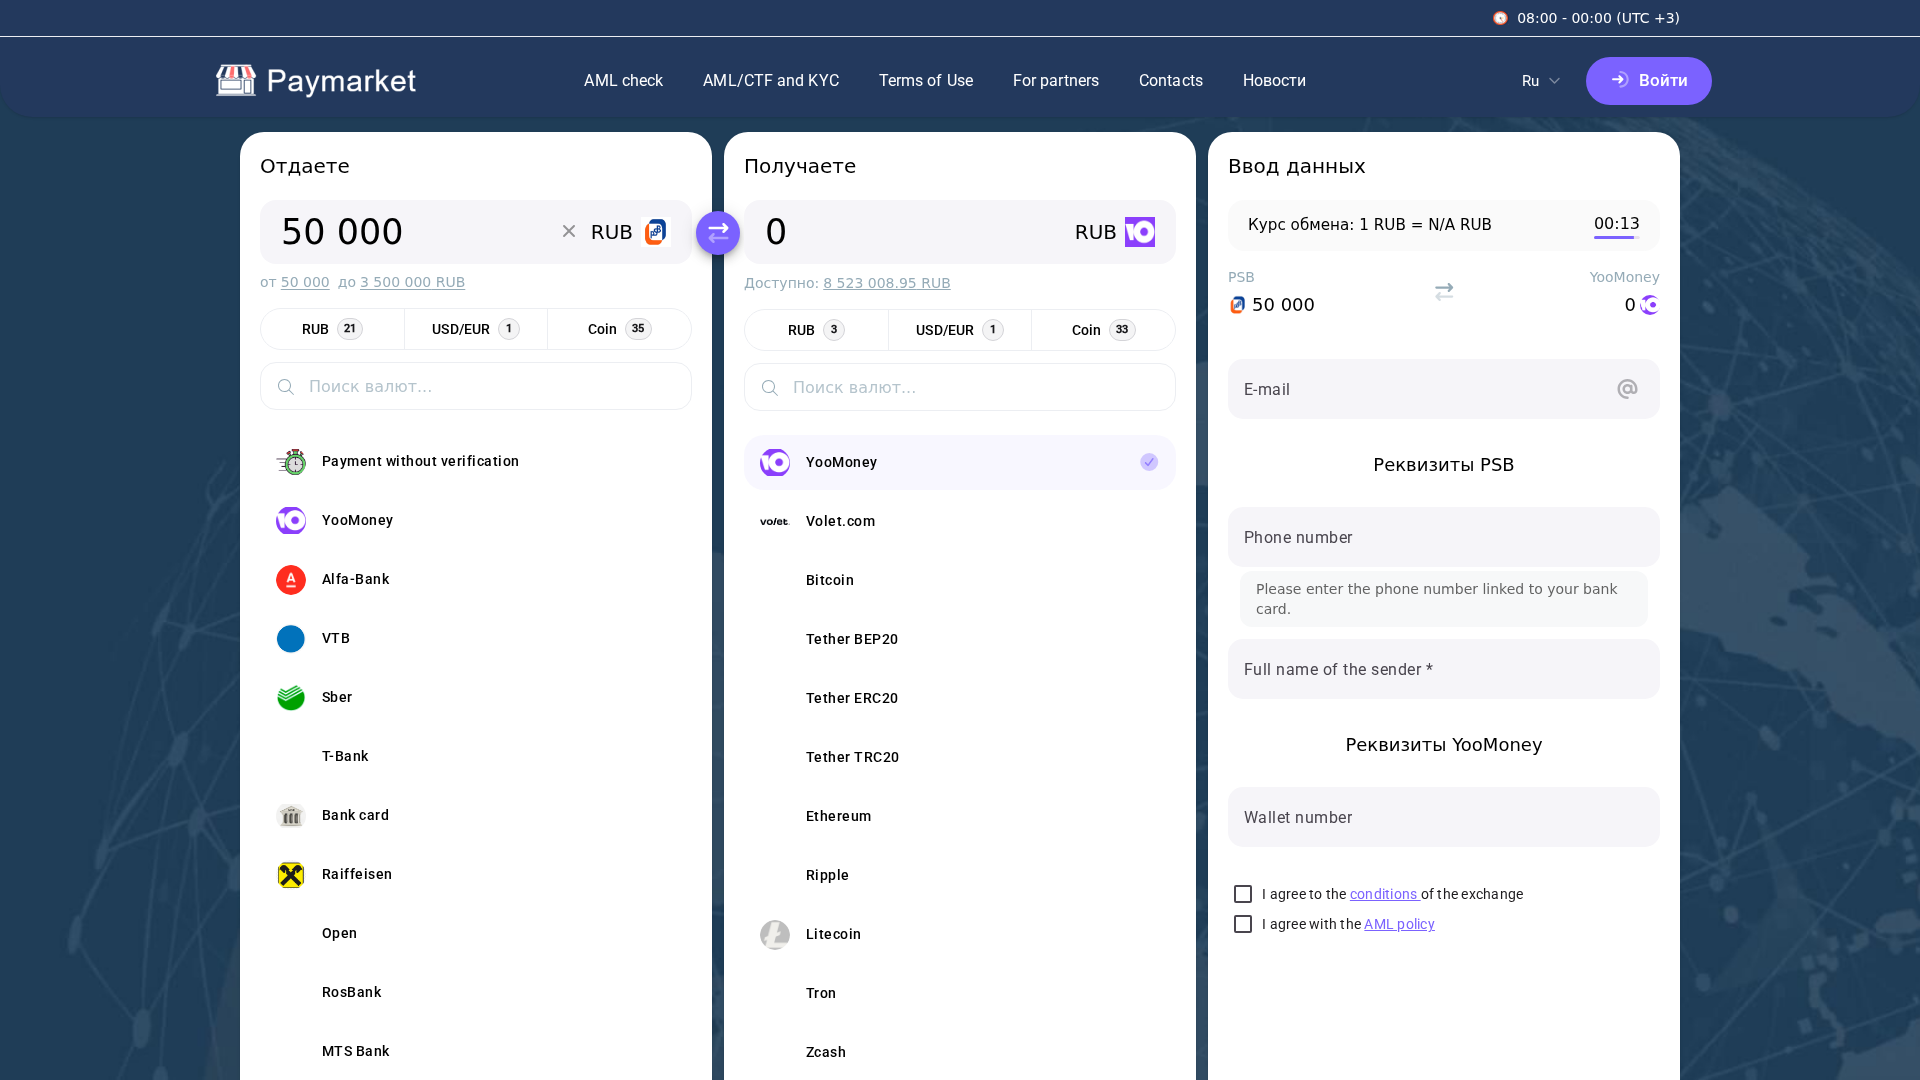Image resolution: width=1920 pixels, height=1080 pixels.
Task: Select the RUB 21 tab in the give panel
Action: pos(333,329)
